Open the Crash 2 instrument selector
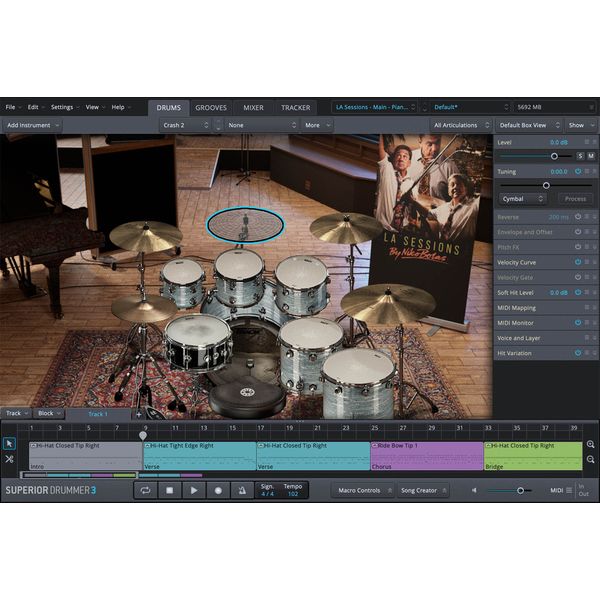 point(185,125)
